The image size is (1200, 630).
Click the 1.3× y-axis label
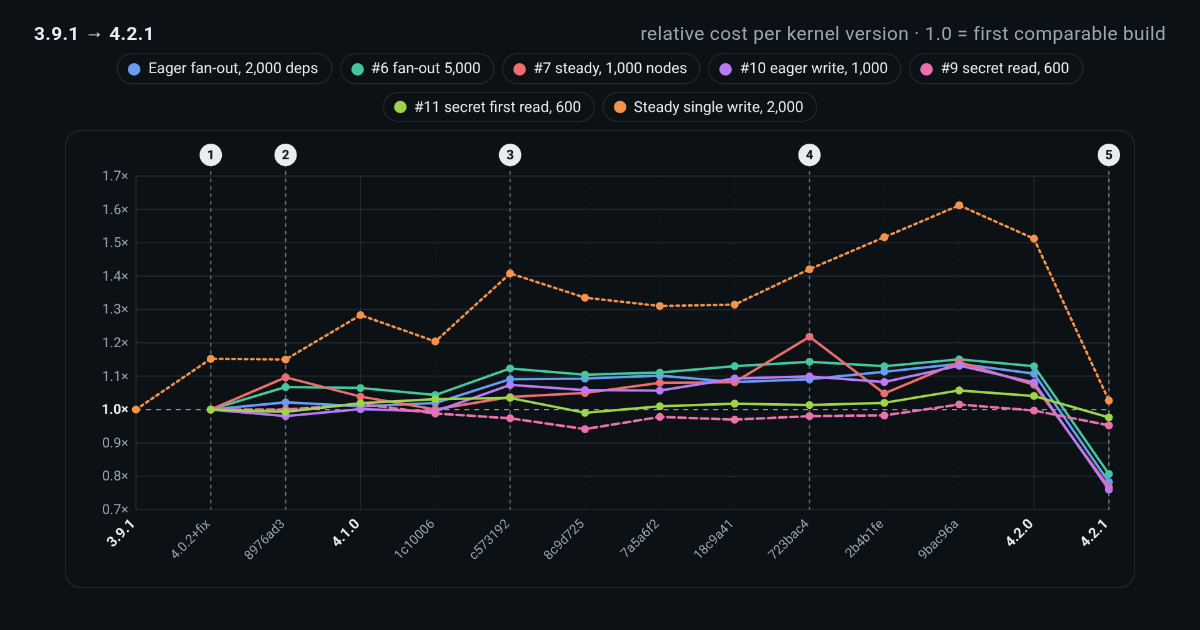(x=115, y=309)
